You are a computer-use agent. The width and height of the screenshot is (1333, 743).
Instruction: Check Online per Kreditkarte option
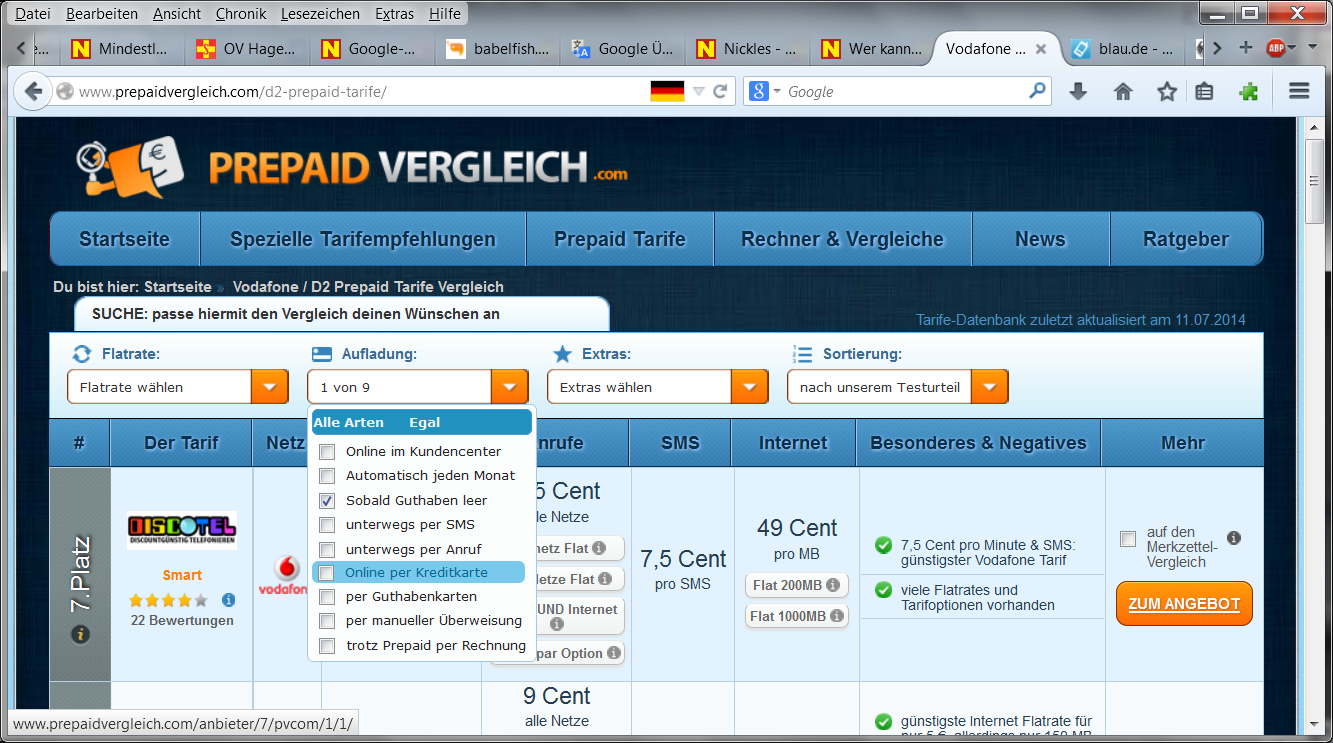click(327, 573)
